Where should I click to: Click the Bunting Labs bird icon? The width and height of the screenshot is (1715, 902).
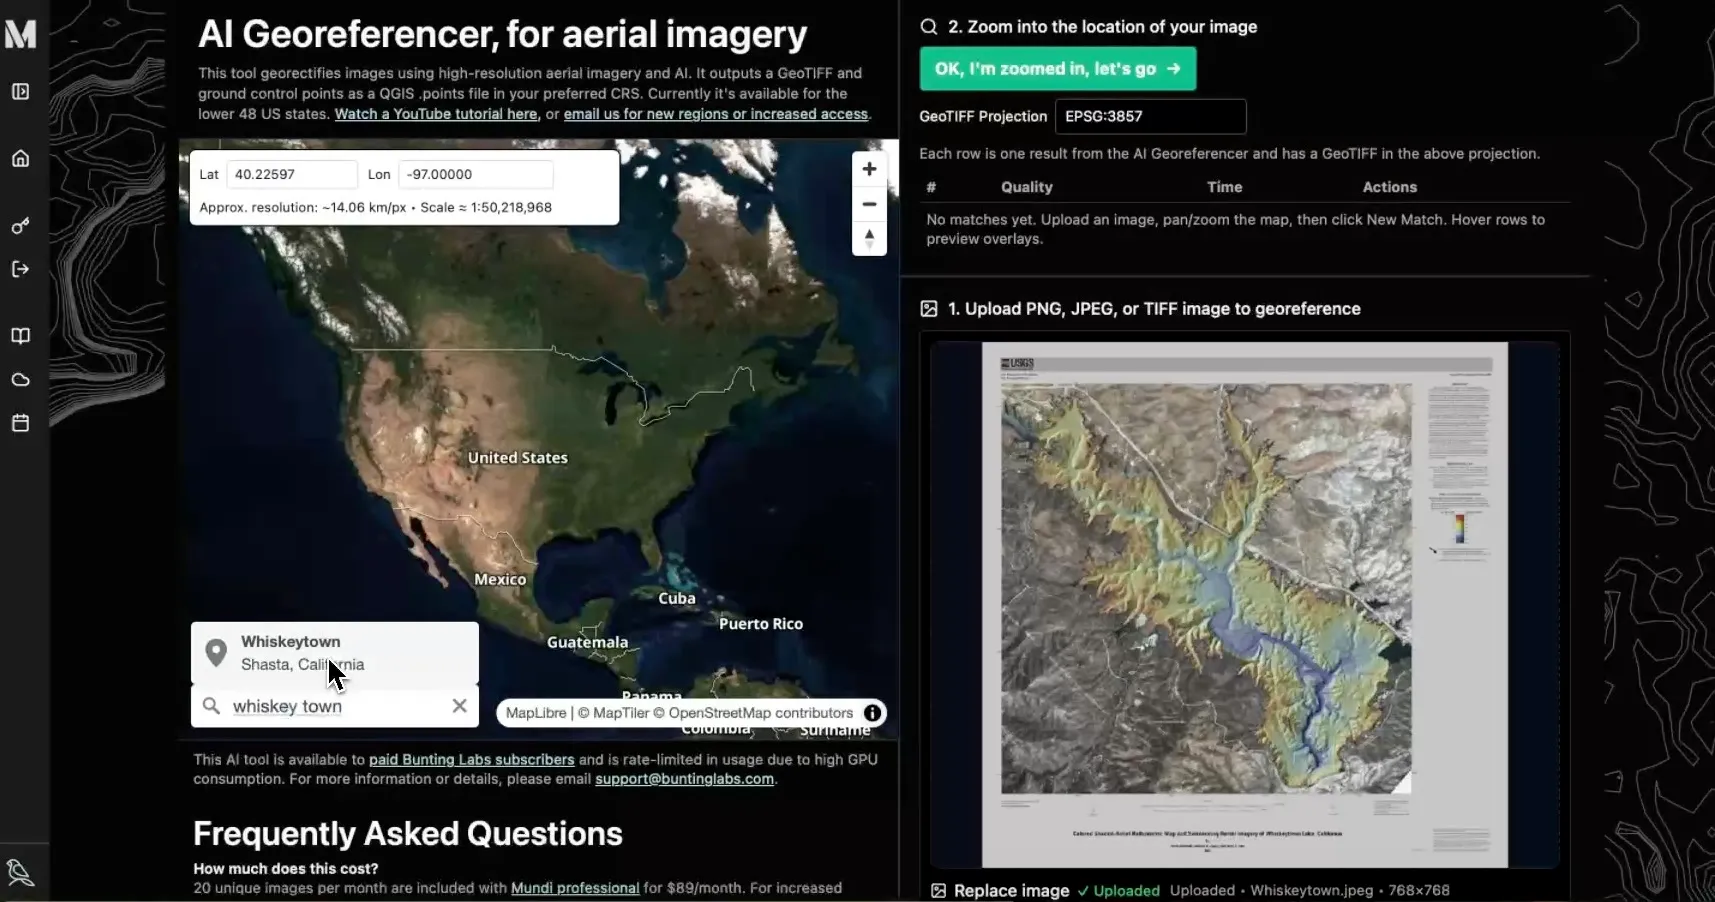20,873
